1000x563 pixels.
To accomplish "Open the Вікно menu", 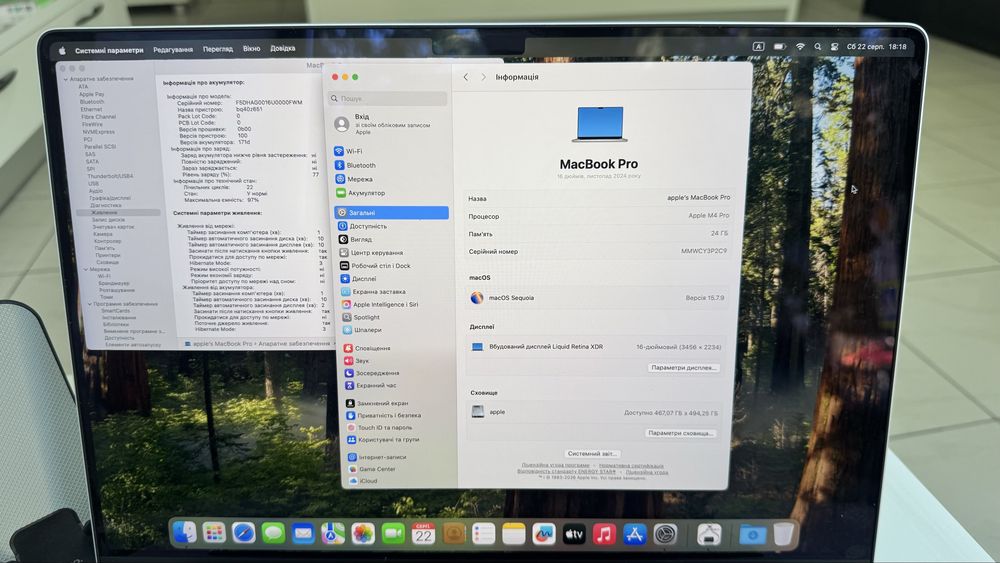I will (251, 48).
